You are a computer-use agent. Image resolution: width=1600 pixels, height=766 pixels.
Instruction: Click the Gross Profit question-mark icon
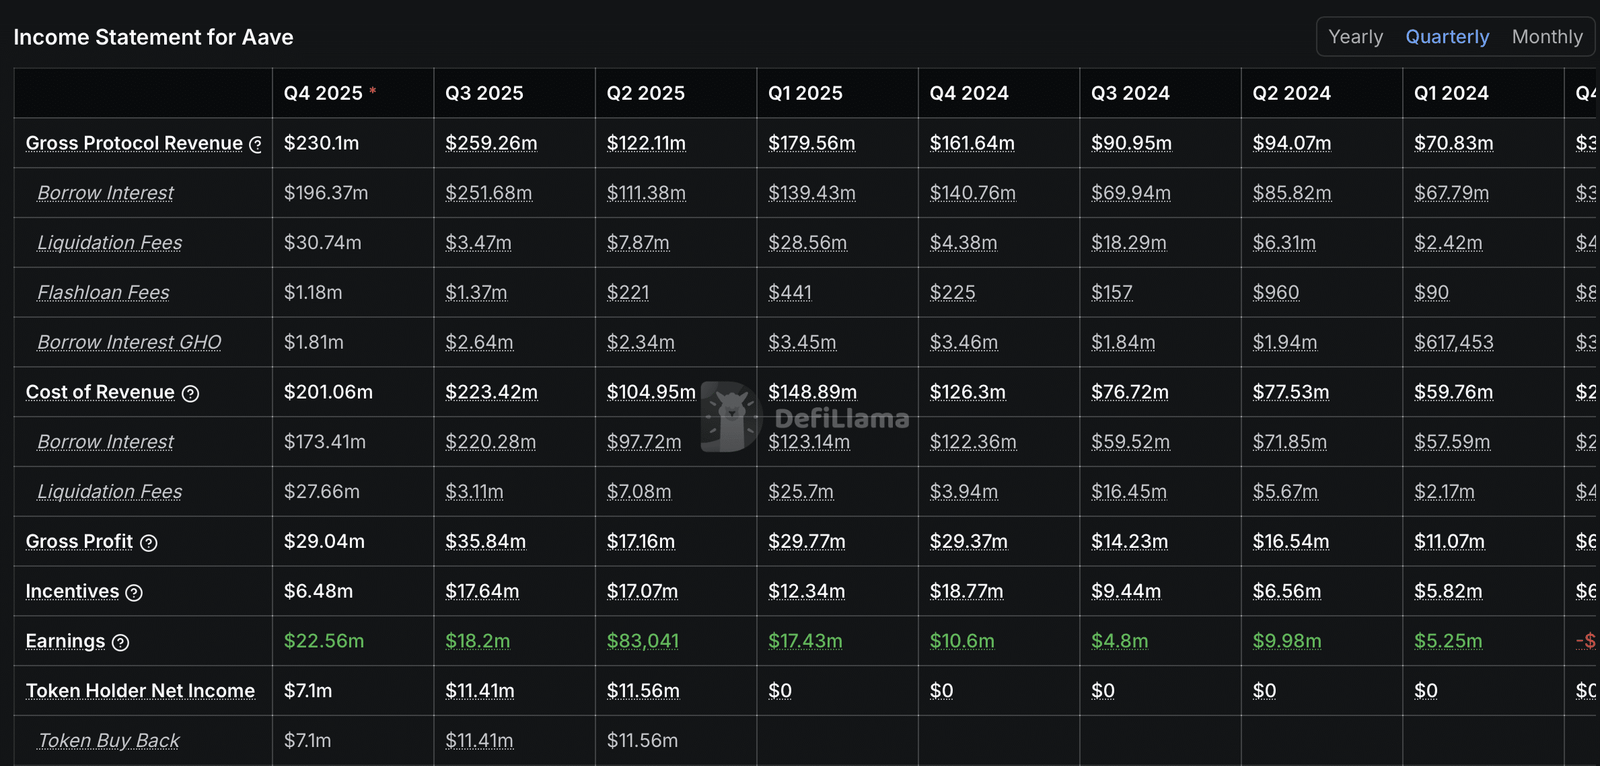148,543
